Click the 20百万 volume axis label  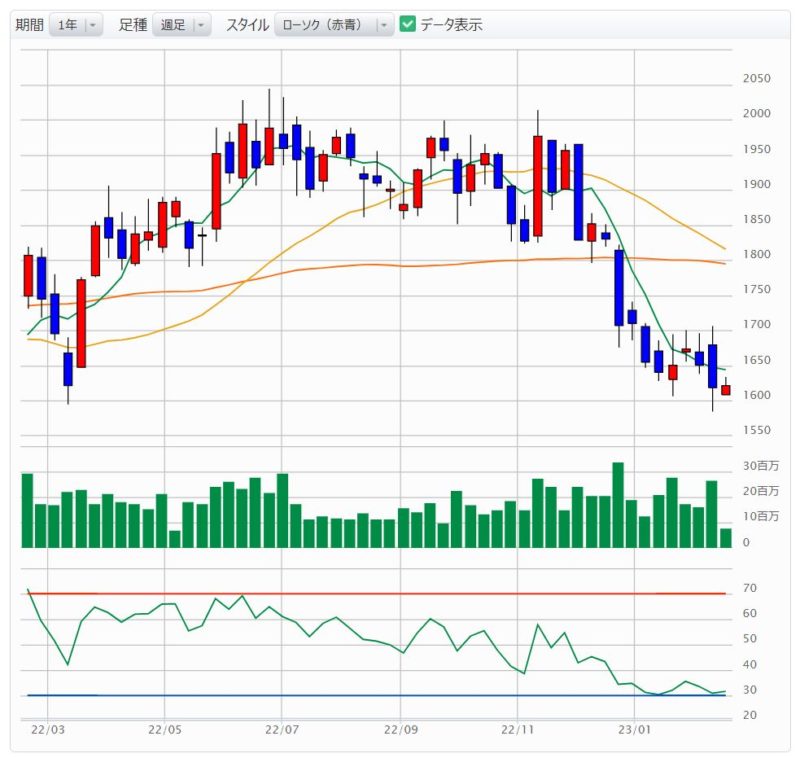click(x=761, y=491)
